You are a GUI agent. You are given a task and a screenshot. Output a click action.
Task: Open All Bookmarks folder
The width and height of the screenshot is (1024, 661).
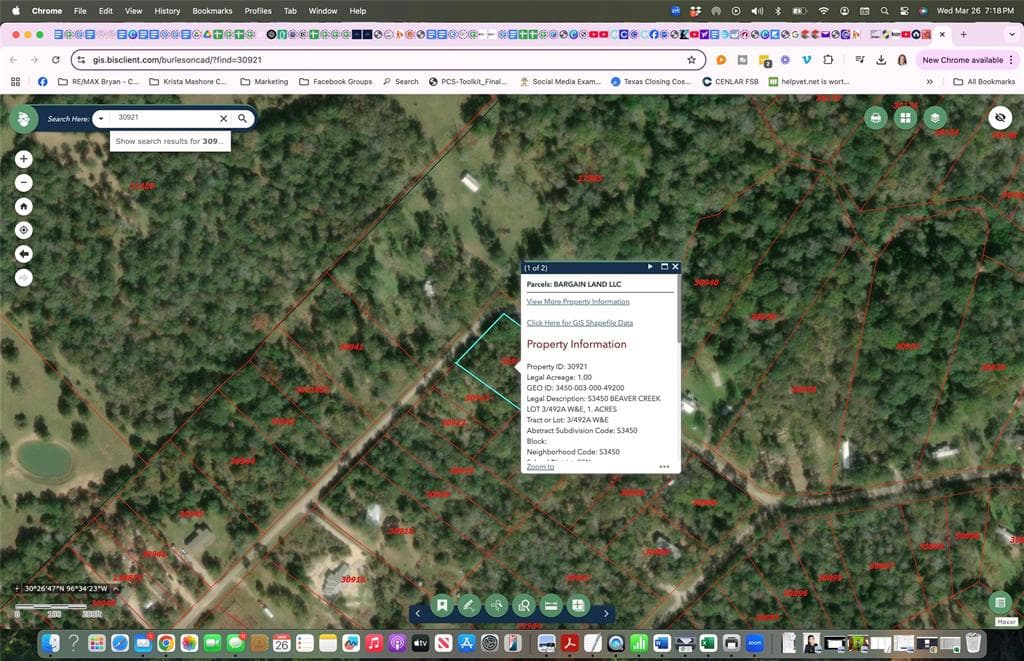984,82
